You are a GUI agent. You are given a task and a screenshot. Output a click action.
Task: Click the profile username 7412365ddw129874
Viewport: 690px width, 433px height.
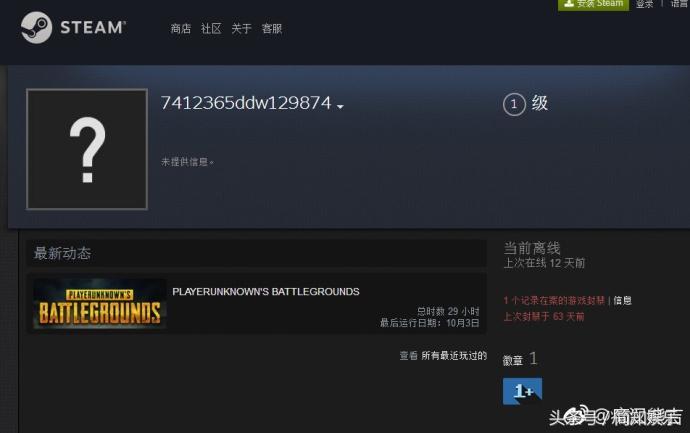point(245,103)
